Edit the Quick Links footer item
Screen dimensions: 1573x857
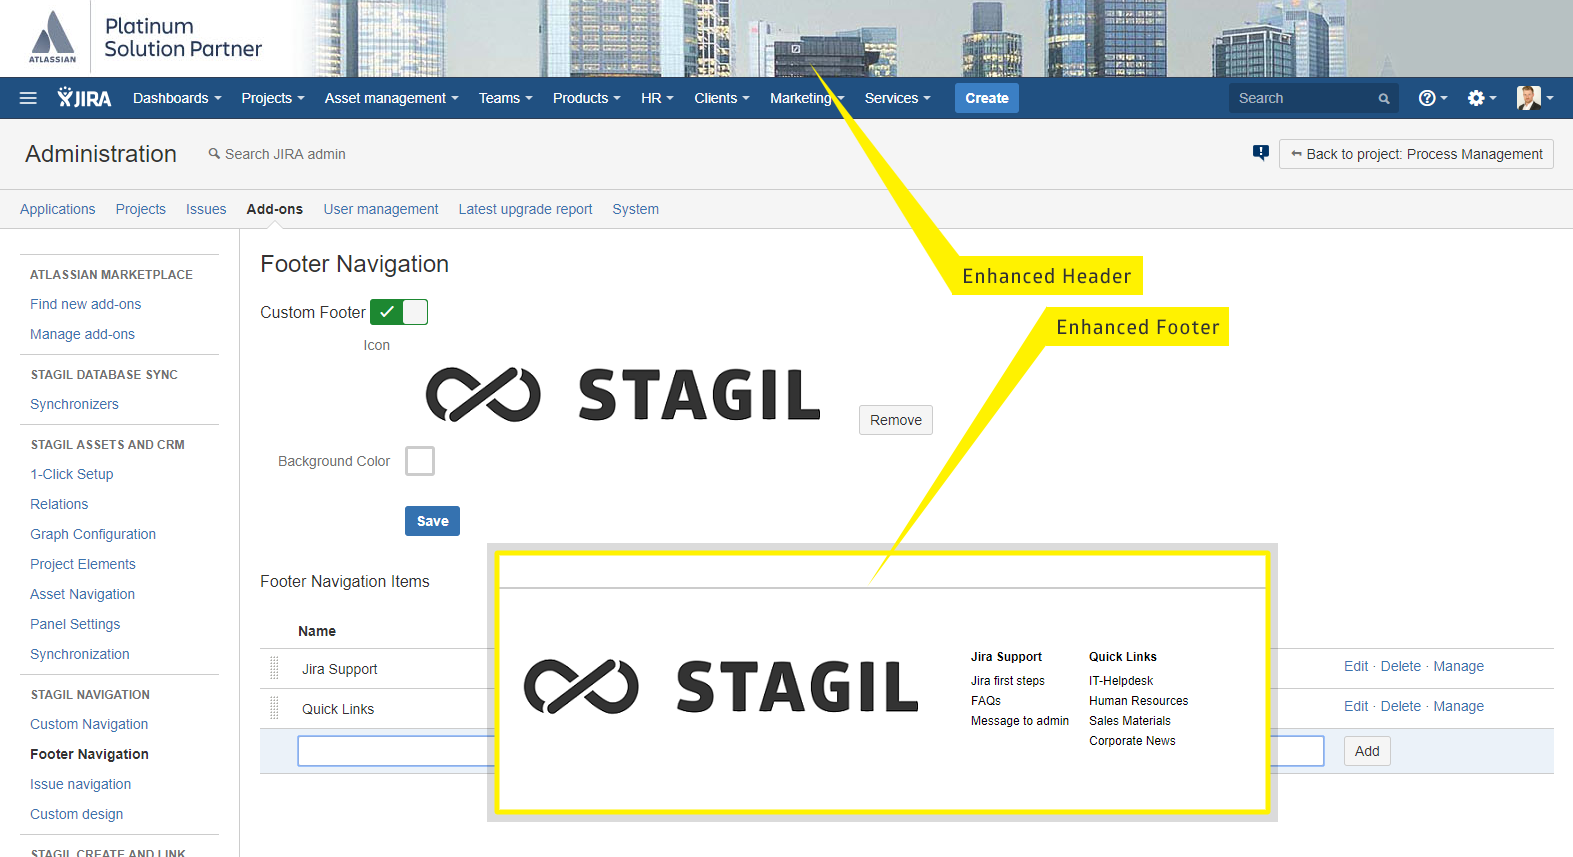pos(1356,706)
